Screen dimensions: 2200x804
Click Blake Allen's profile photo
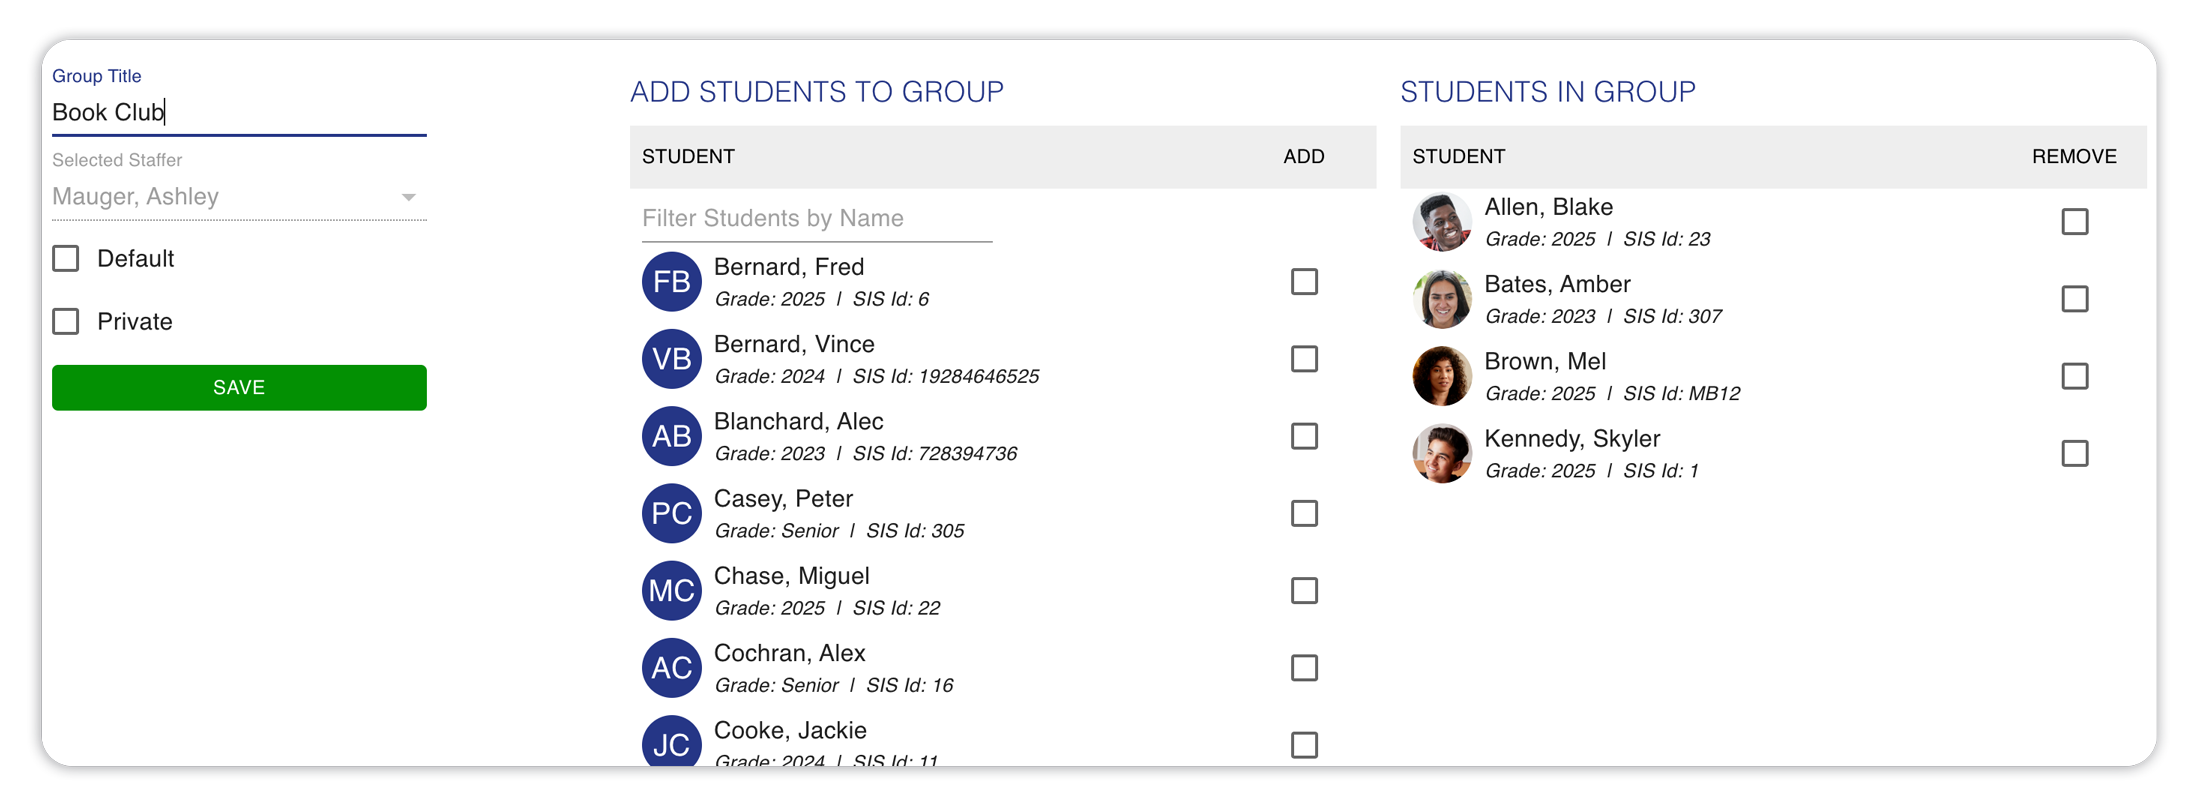[1442, 222]
